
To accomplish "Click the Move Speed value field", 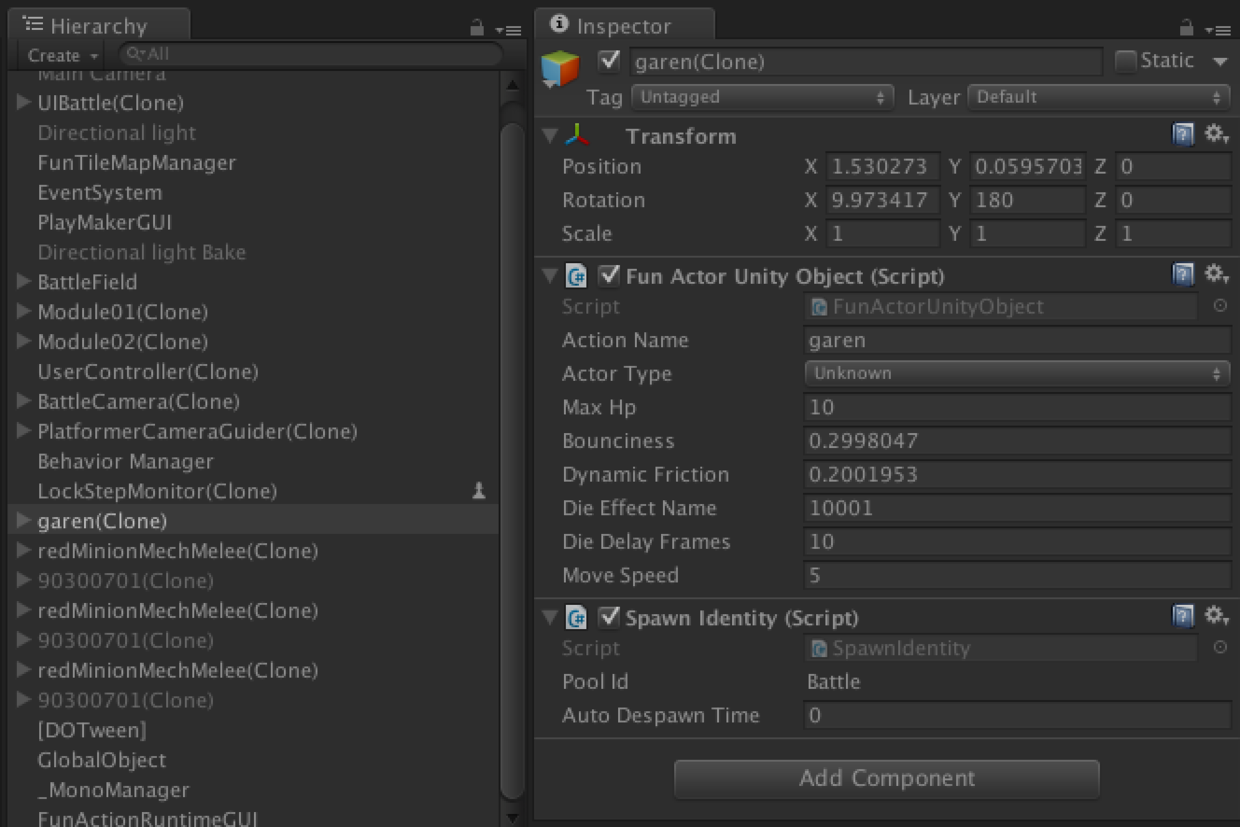I will point(1017,575).
